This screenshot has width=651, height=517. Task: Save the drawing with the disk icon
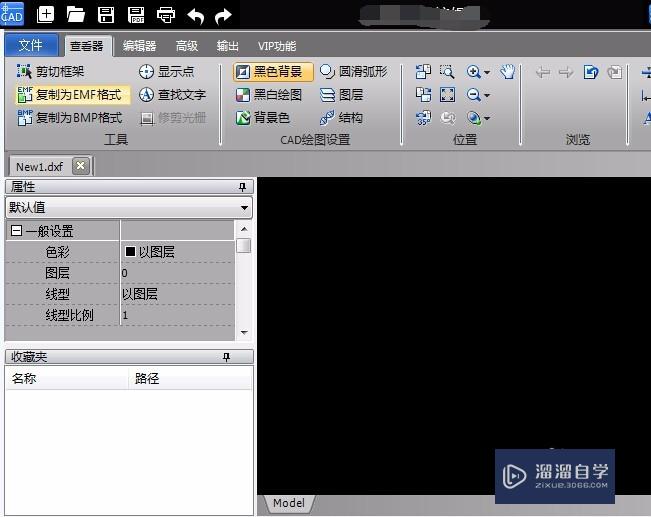point(106,15)
